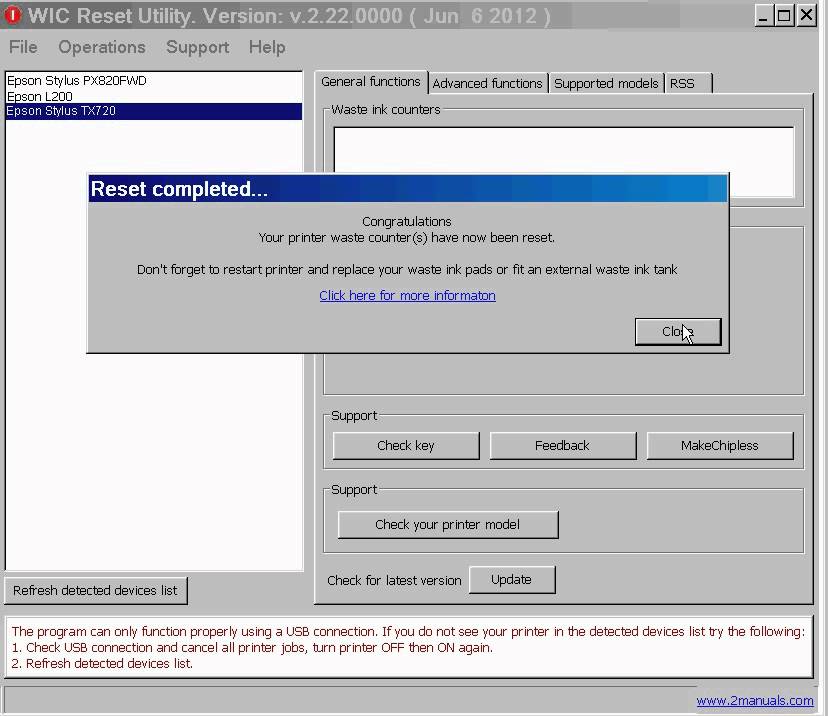This screenshot has width=828, height=716.
Task: Click the Reset completed dialog title bar
Action: click(x=408, y=189)
